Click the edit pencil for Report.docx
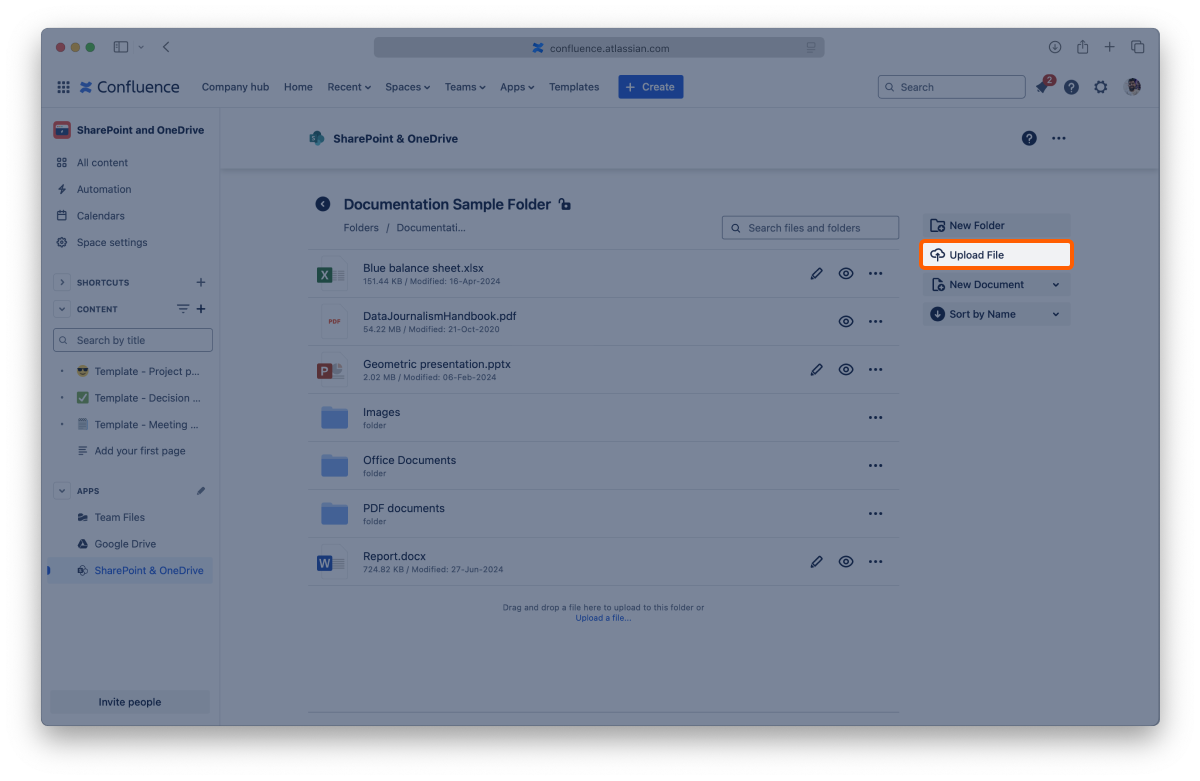This screenshot has height=781, width=1200. [816, 562]
